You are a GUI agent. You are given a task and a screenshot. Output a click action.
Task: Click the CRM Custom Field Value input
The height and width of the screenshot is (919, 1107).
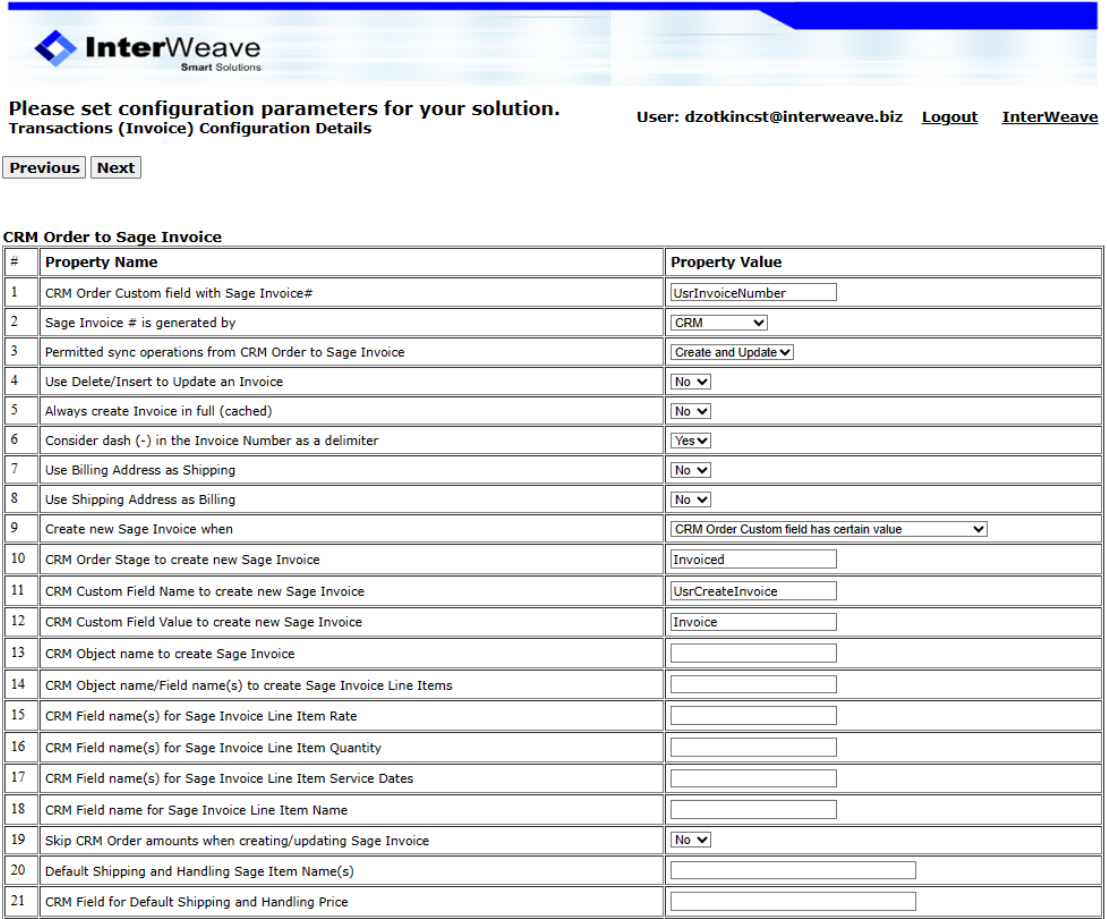pos(753,622)
